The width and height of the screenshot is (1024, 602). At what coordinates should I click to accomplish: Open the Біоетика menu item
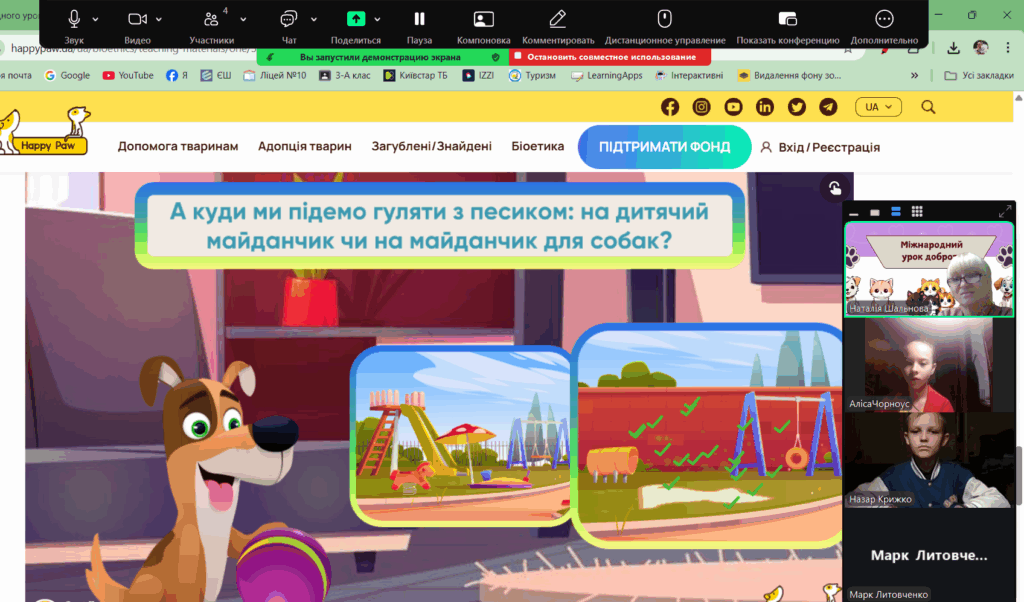(x=537, y=147)
